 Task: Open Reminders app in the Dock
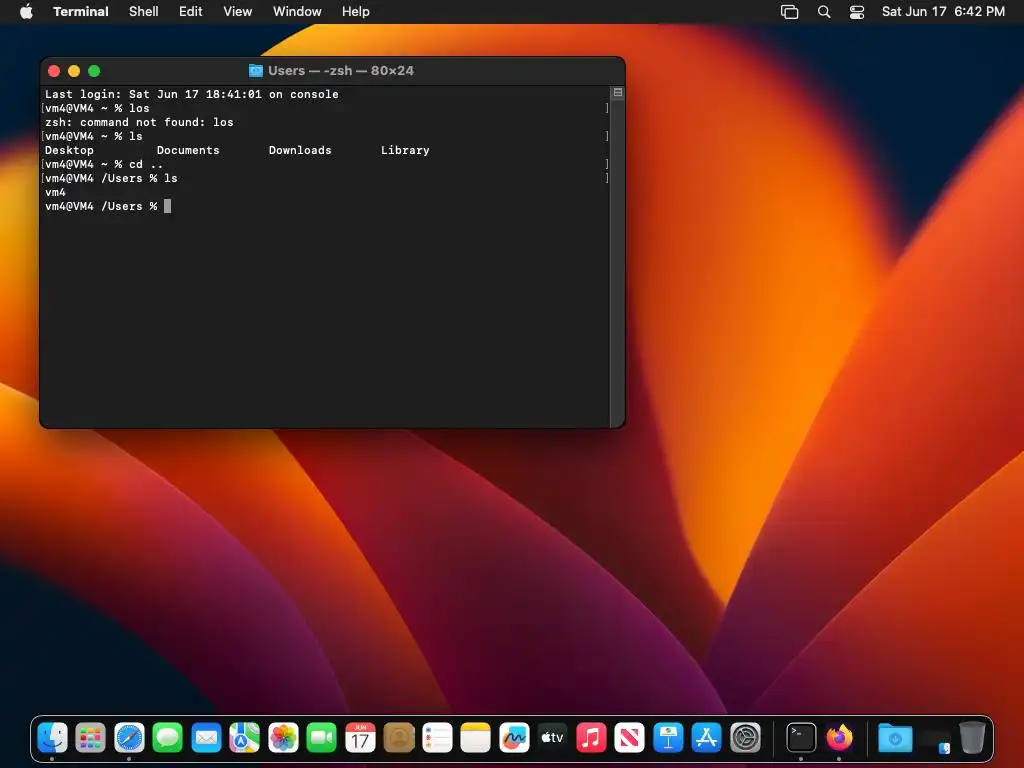[x=437, y=738]
